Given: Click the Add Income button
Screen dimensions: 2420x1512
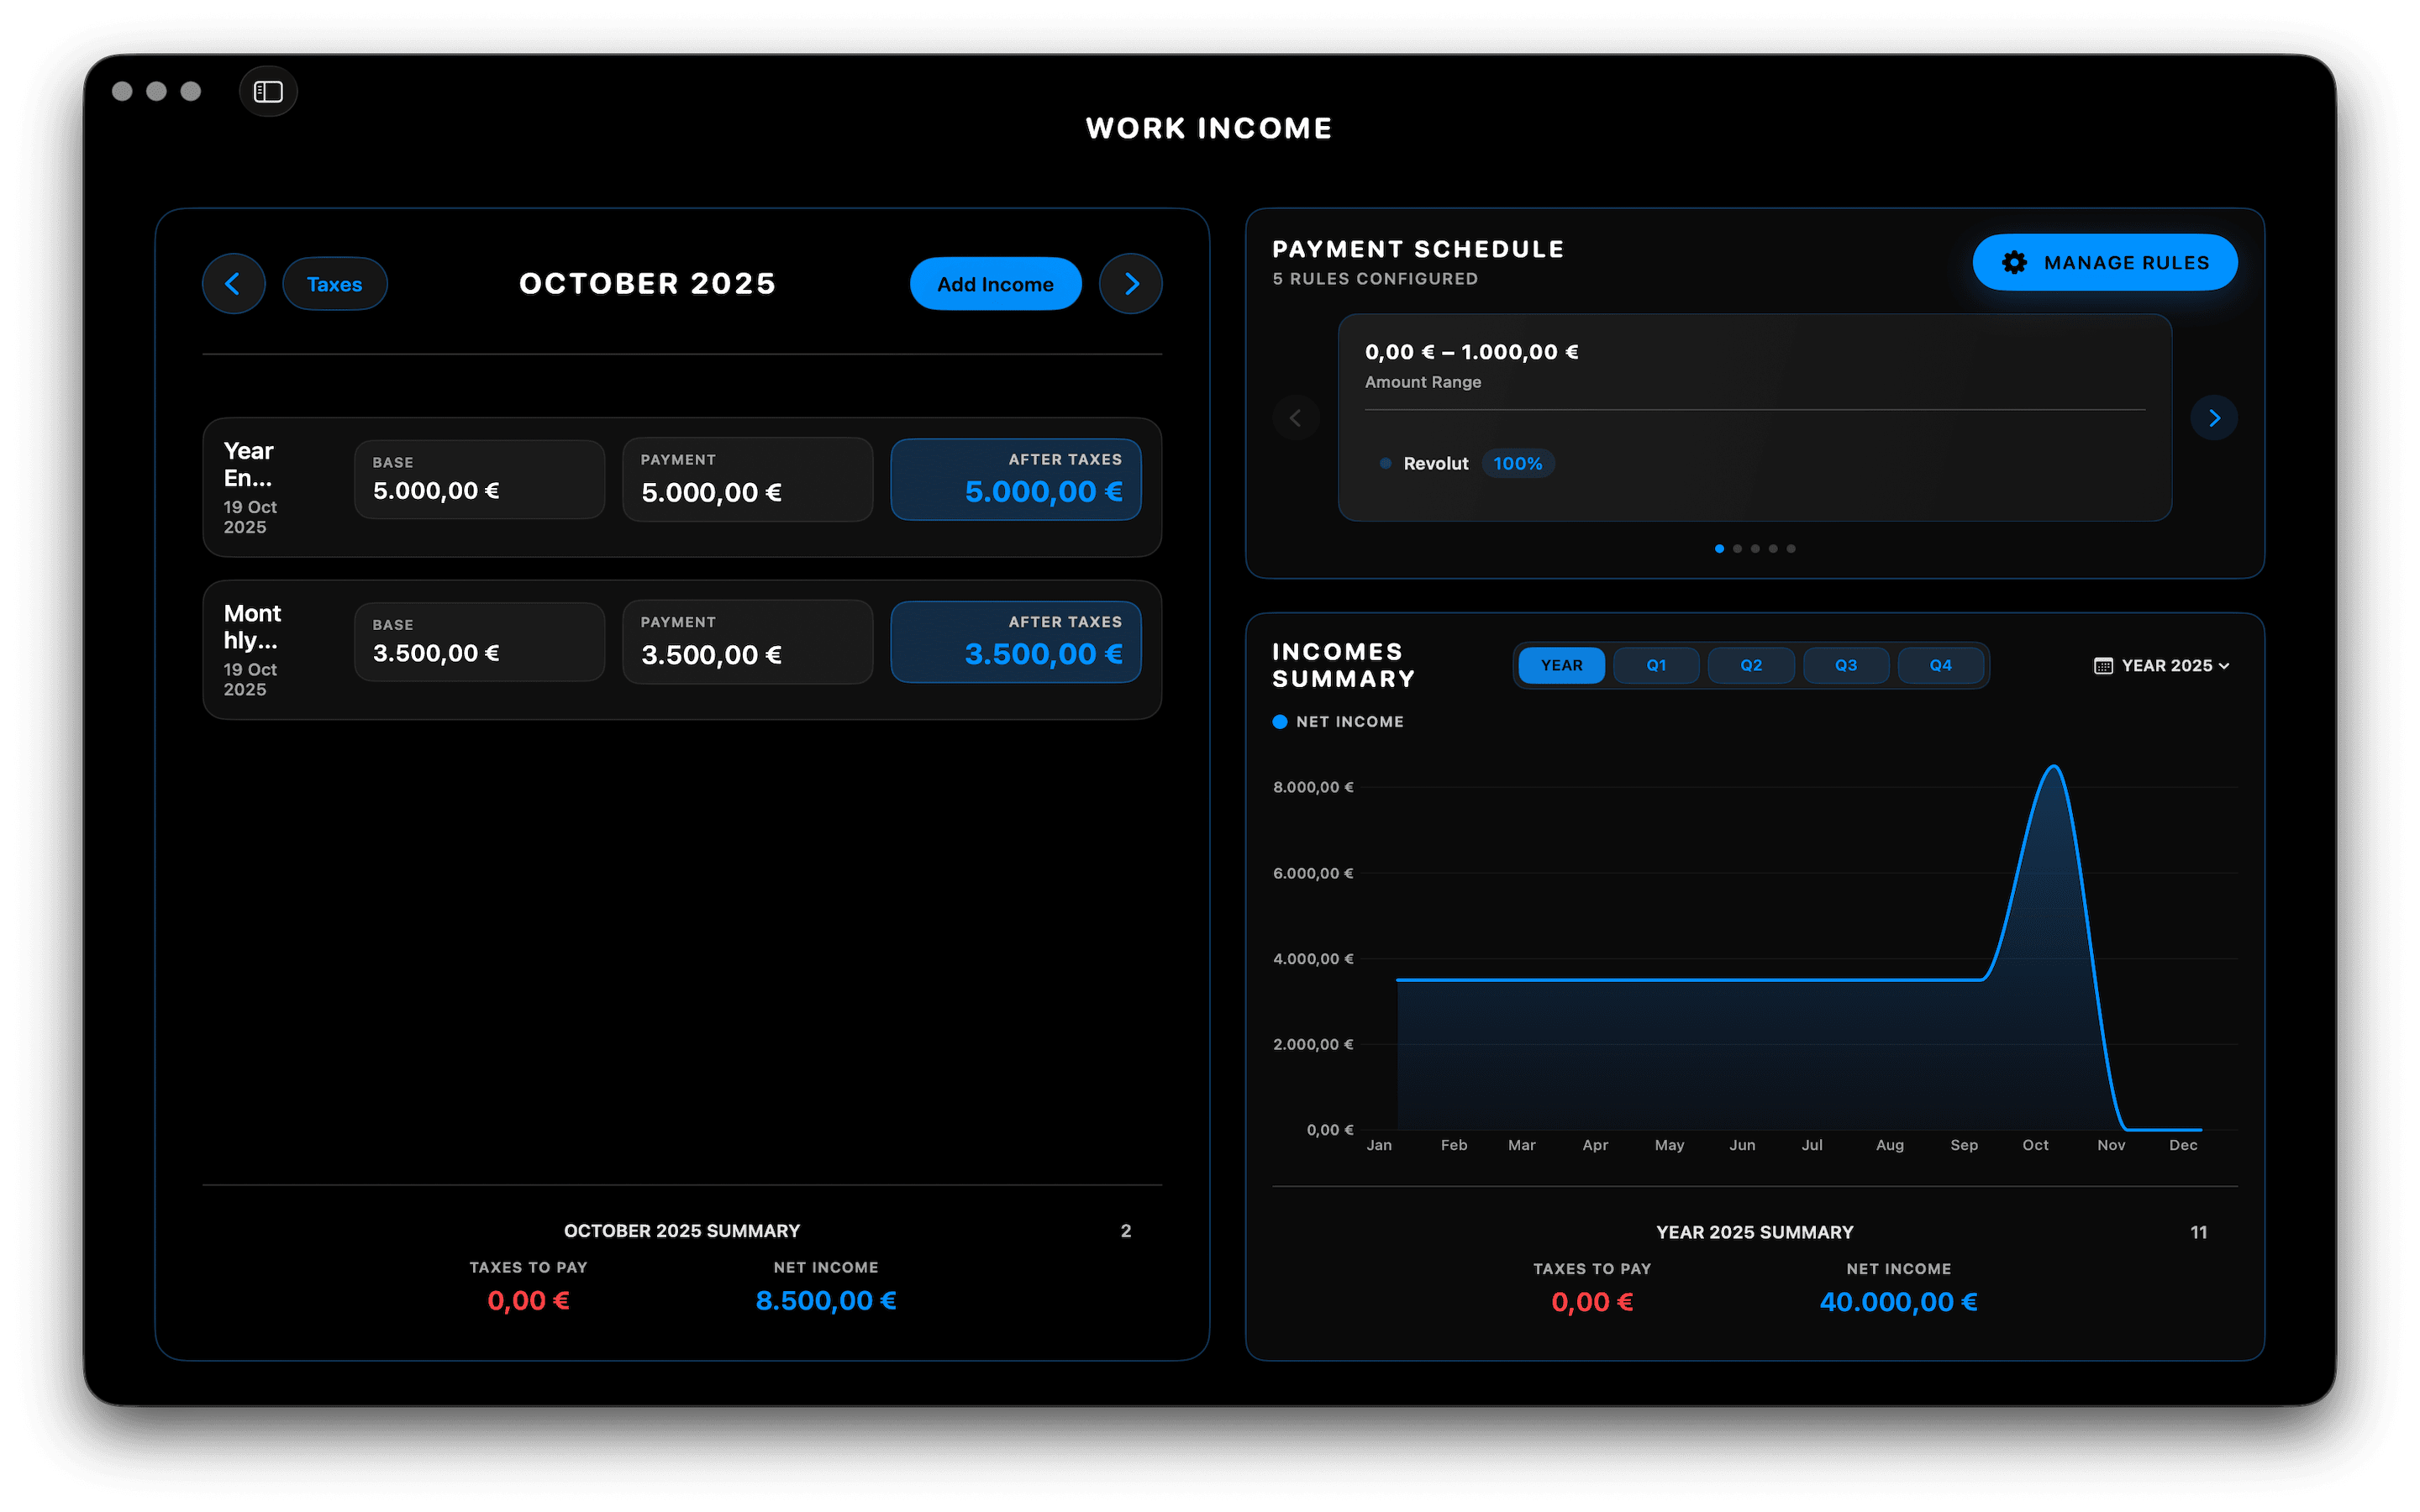Looking at the screenshot, I should coord(995,284).
